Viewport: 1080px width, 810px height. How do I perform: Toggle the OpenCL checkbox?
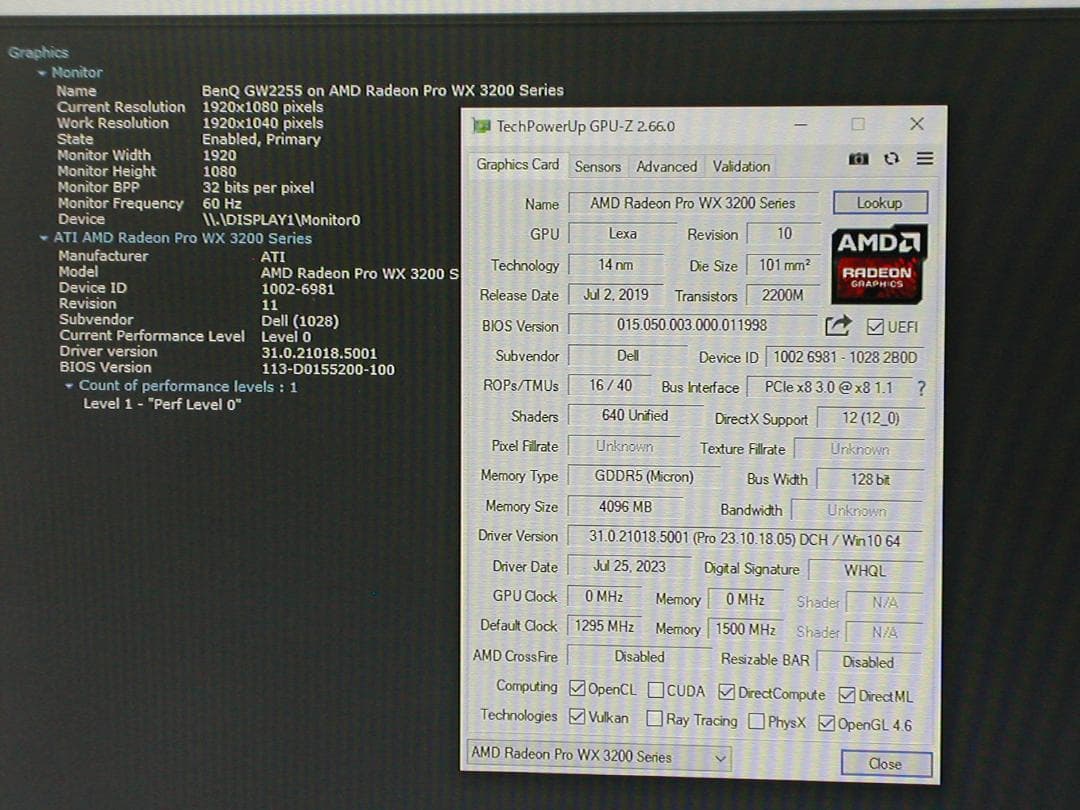pos(577,689)
